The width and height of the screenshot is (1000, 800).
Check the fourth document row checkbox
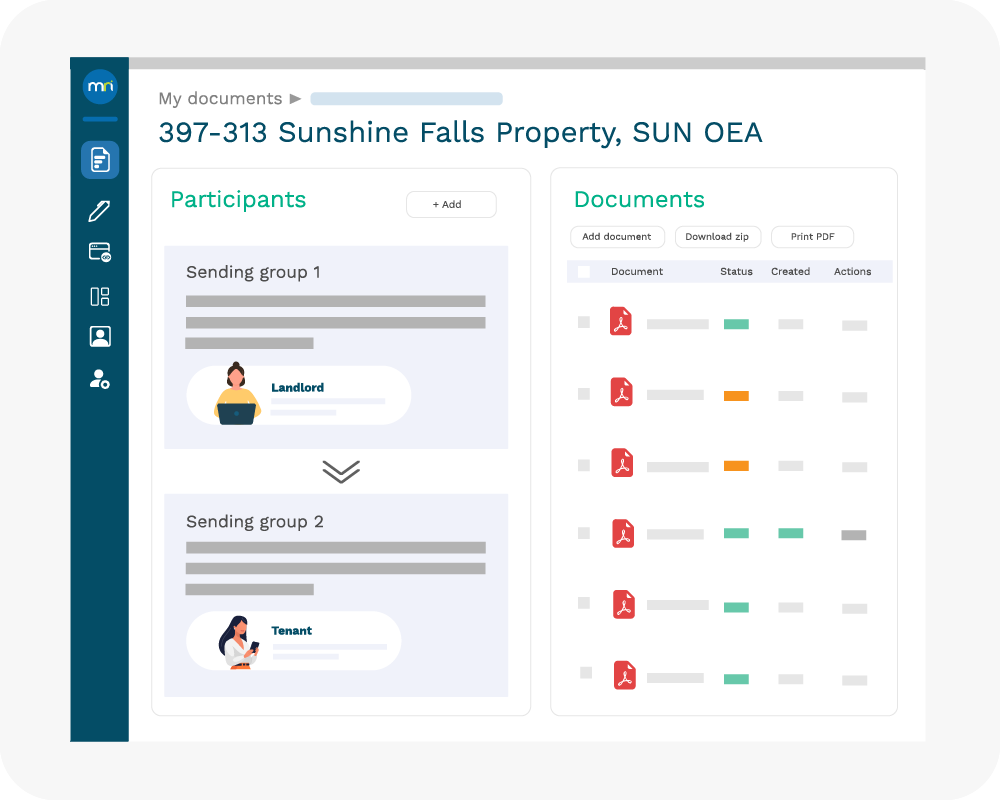click(584, 533)
